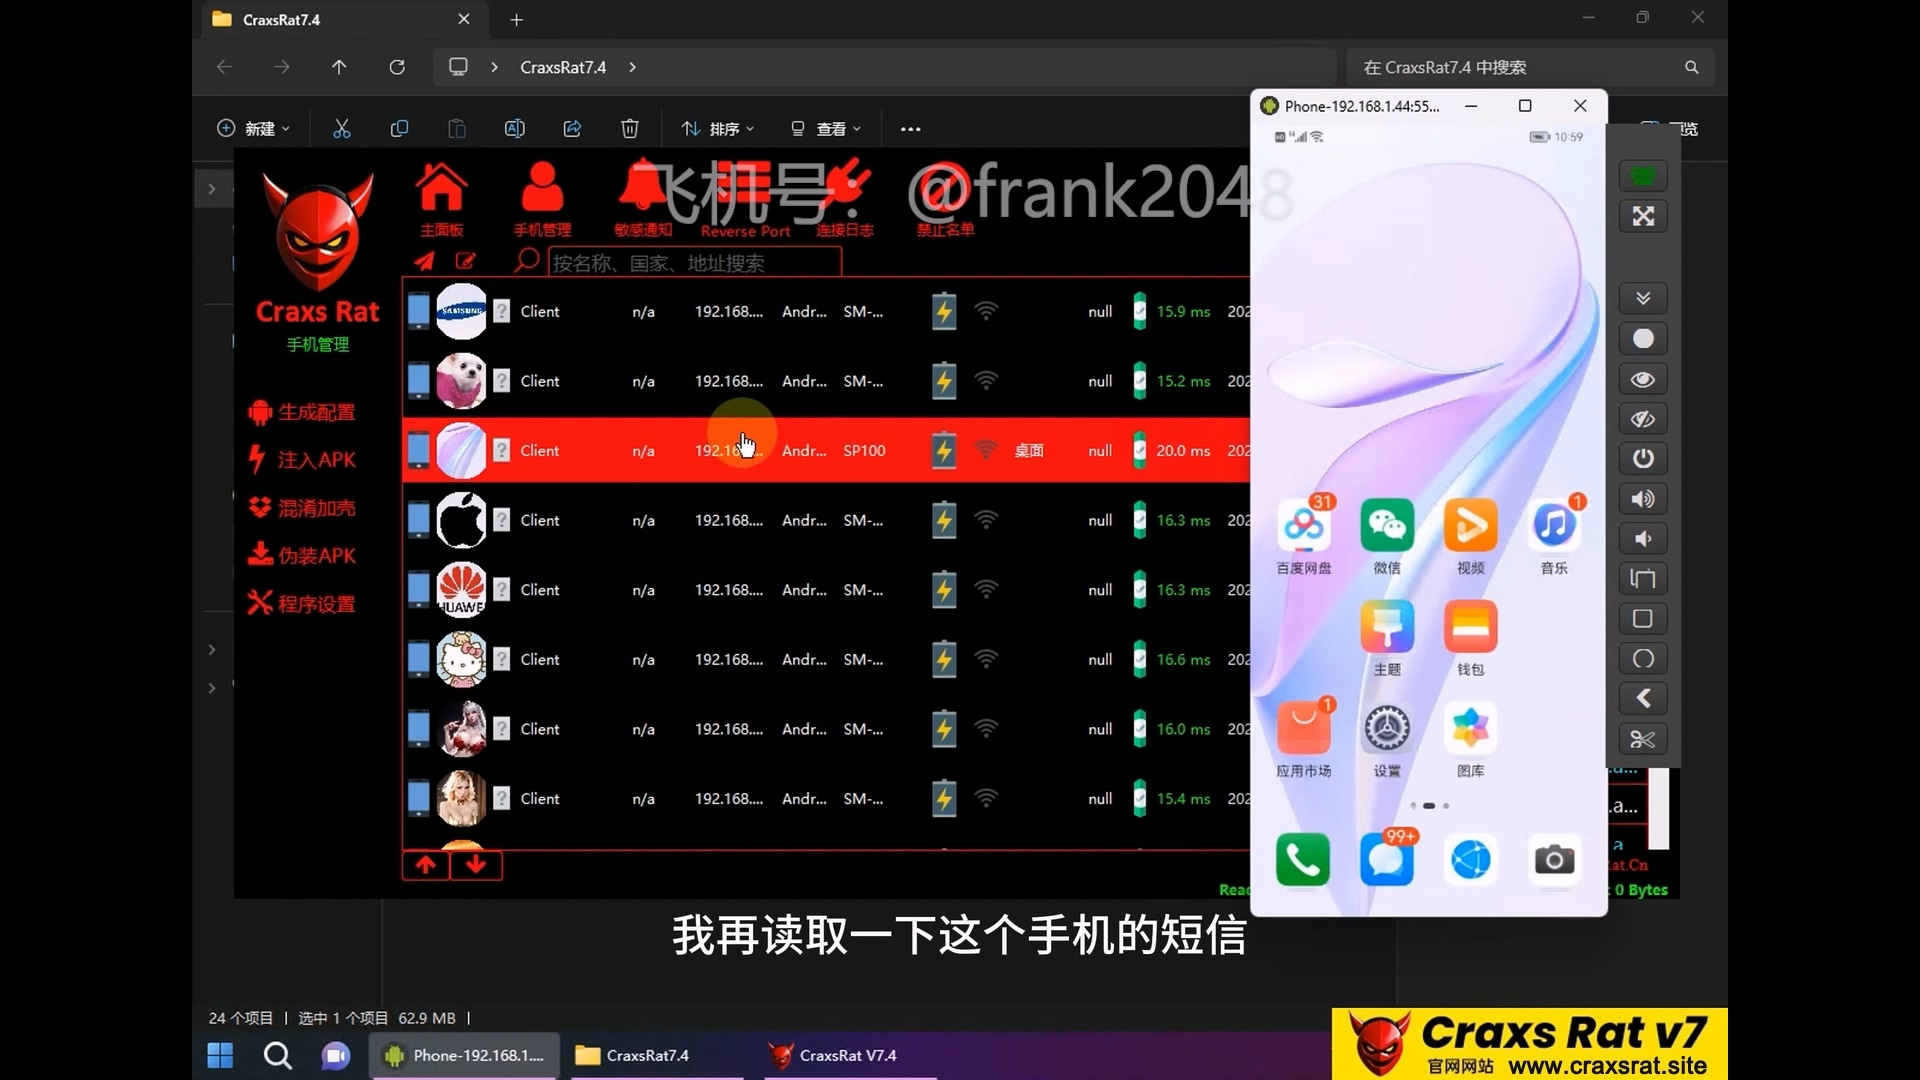Click the square recents button in the phone toolbar
This screenshot has width=1920, height=1080.
(x=1643, y=619)
